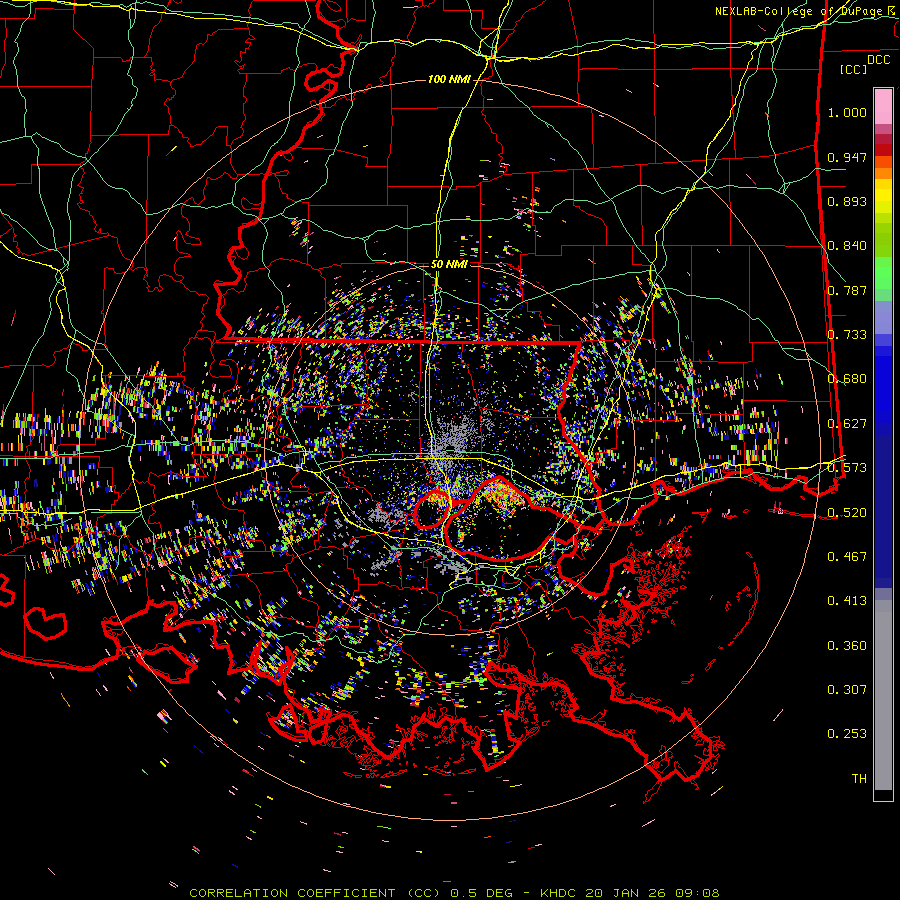Click the 0.627 scale value
900x900 pixels.
[847, 424]
